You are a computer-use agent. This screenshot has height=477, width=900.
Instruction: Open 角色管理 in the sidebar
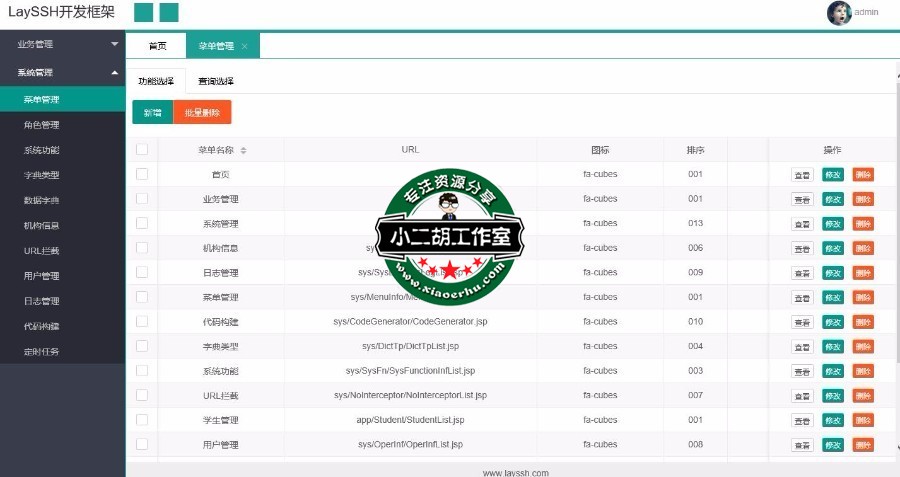(x=42, y=125)
